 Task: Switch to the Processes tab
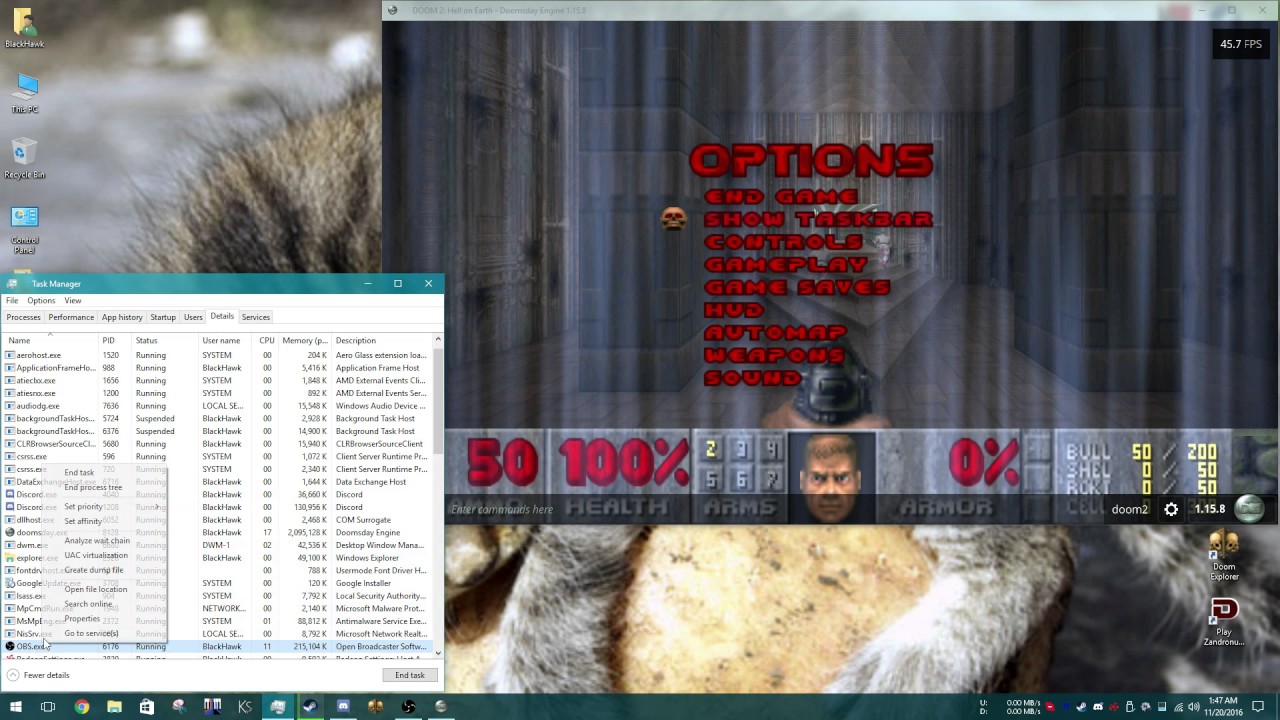[24, 317]
